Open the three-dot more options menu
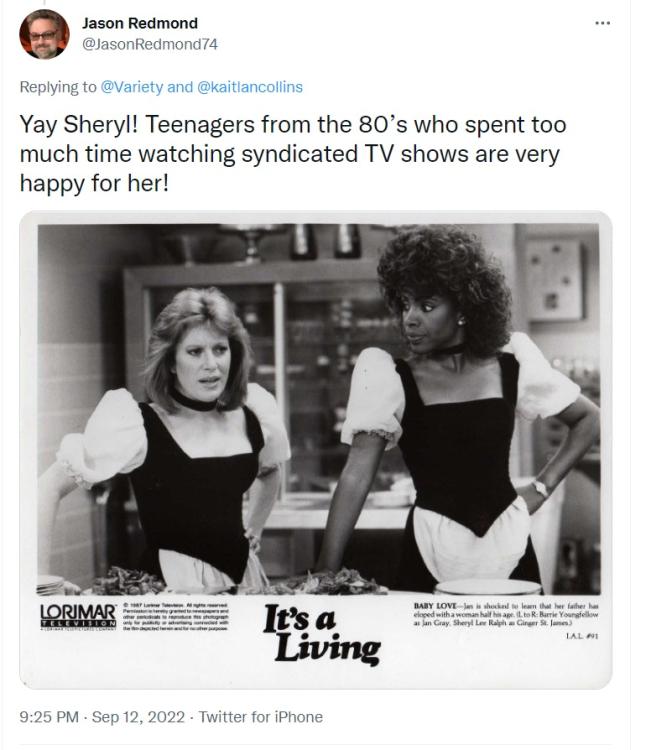The image size is (646, 750). pos(602,22)
